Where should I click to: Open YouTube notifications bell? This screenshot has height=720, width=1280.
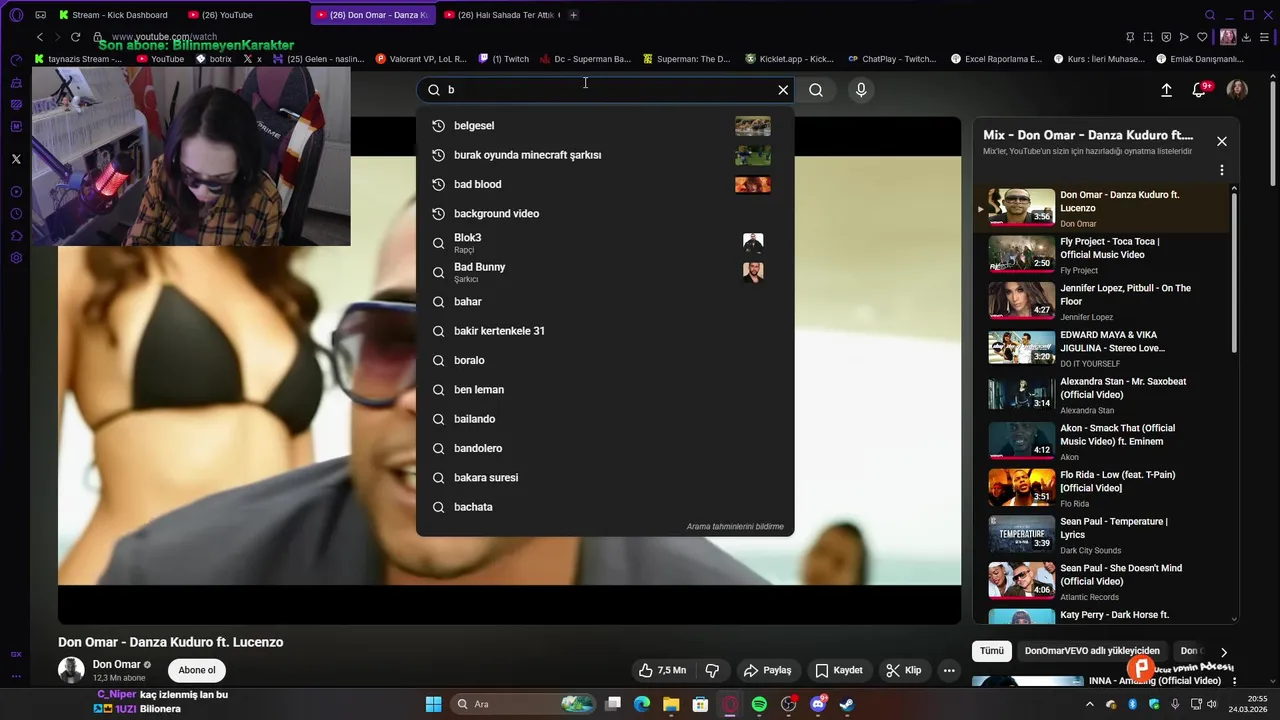click(x=1199, y=90)
